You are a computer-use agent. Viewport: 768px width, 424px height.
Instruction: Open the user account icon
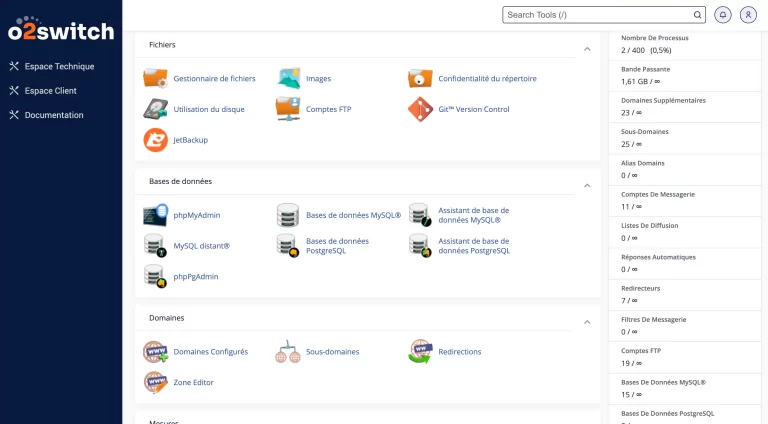[x=748, y=15]
